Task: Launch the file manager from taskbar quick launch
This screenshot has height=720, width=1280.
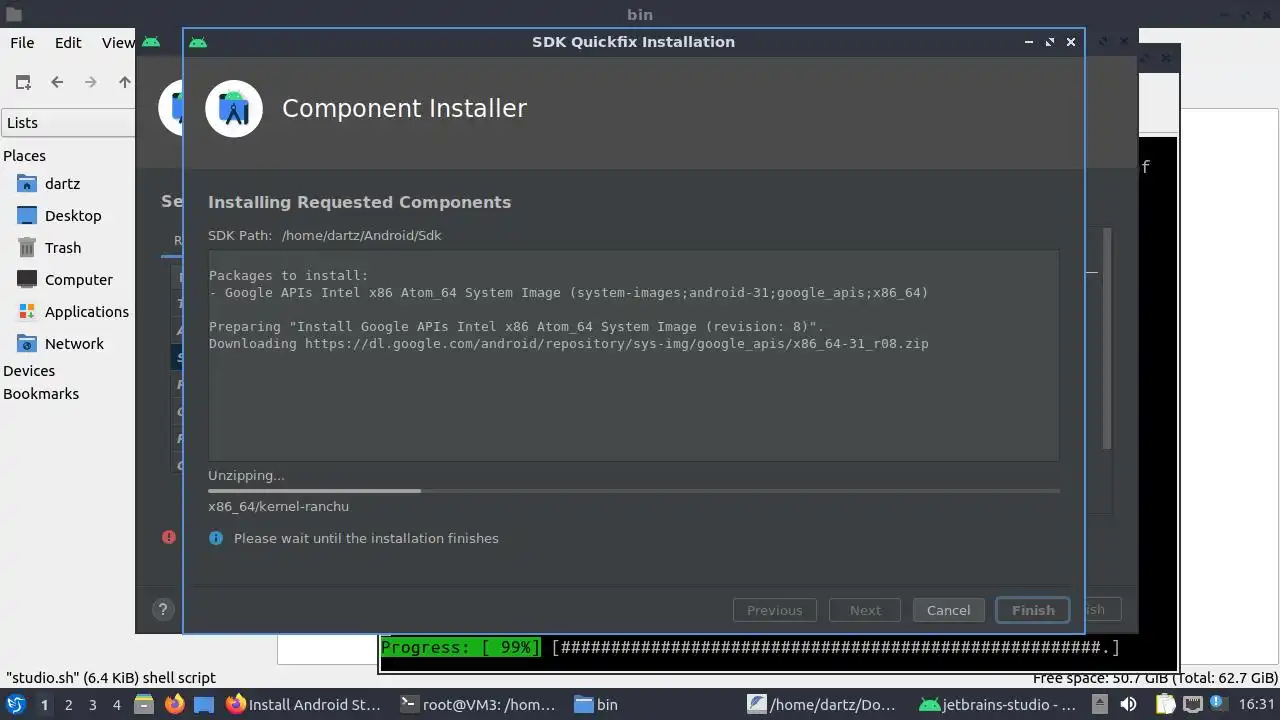Action: pos(144,704)
